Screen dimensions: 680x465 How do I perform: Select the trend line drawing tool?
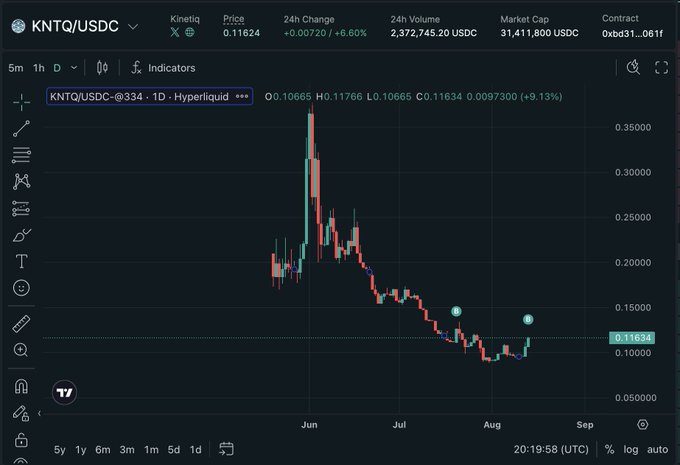tap(21, 129)
